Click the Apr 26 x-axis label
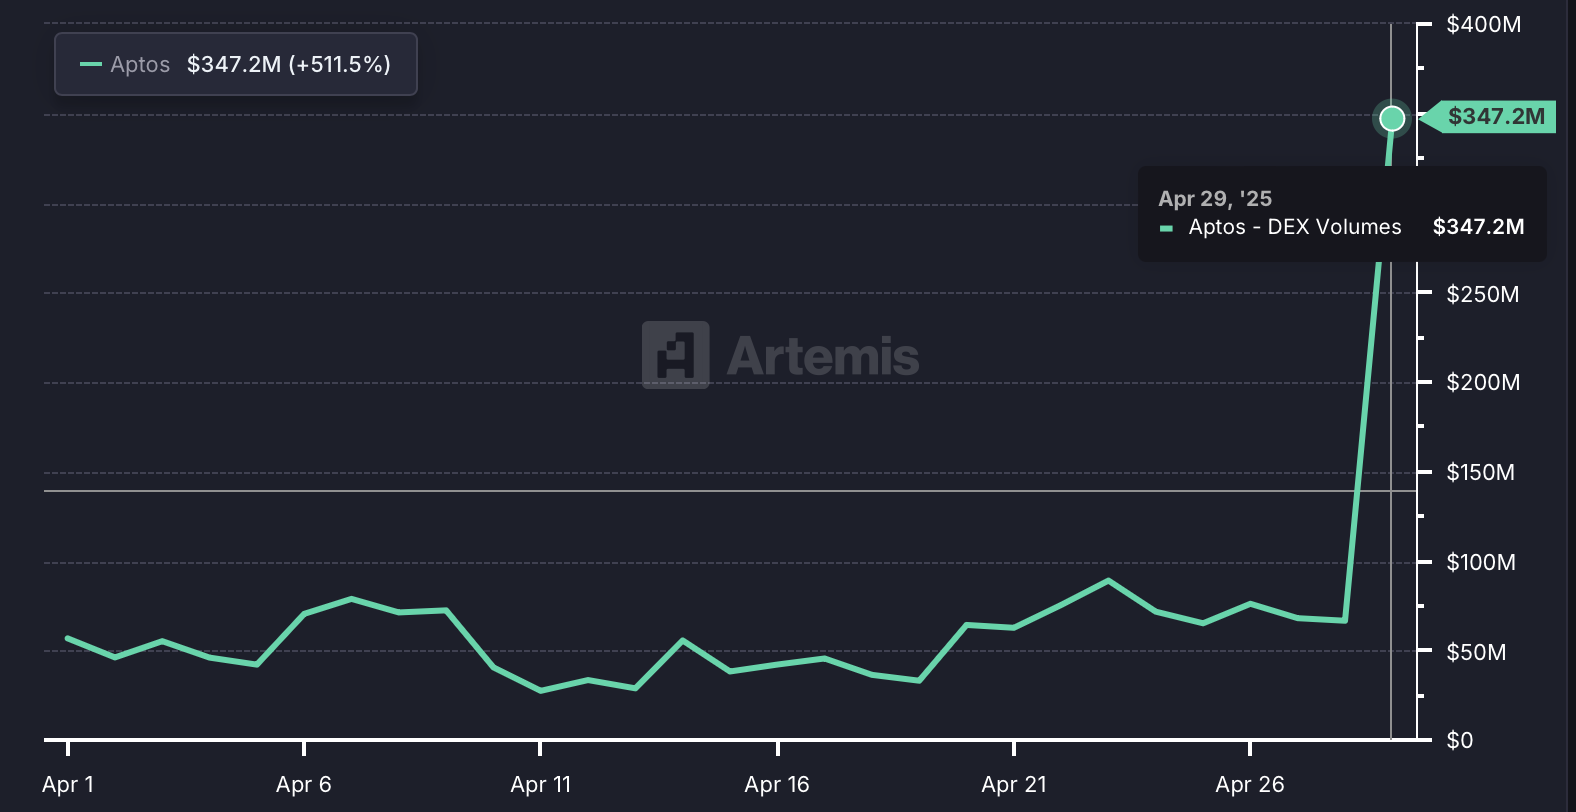The height and width of the screenshot is (812, 1576). click(x=1250, y=784)
